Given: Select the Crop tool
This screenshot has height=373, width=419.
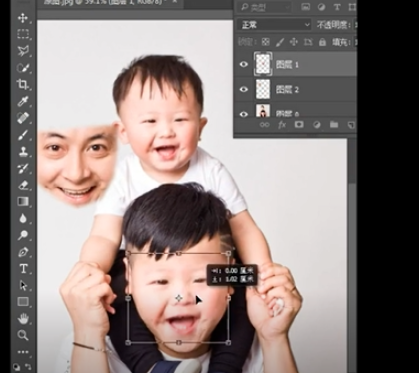Looking at the screenshot, I should [23, 84].
